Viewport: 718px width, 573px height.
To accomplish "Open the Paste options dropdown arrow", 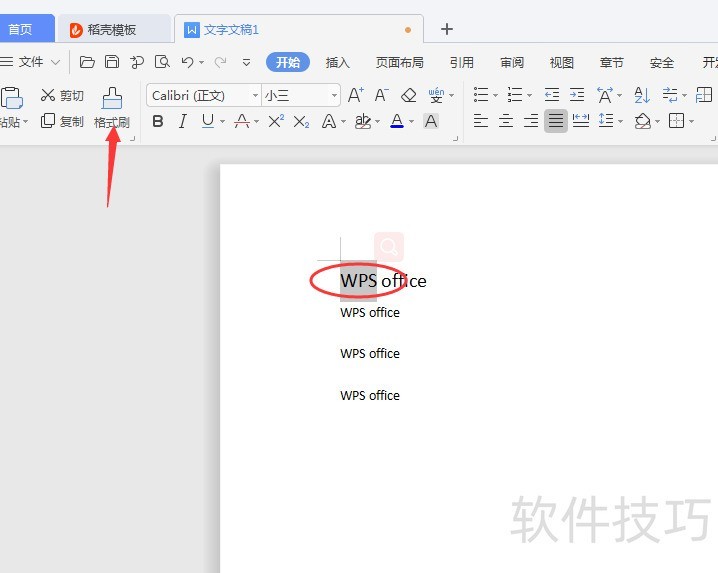I will click(26, 122).
